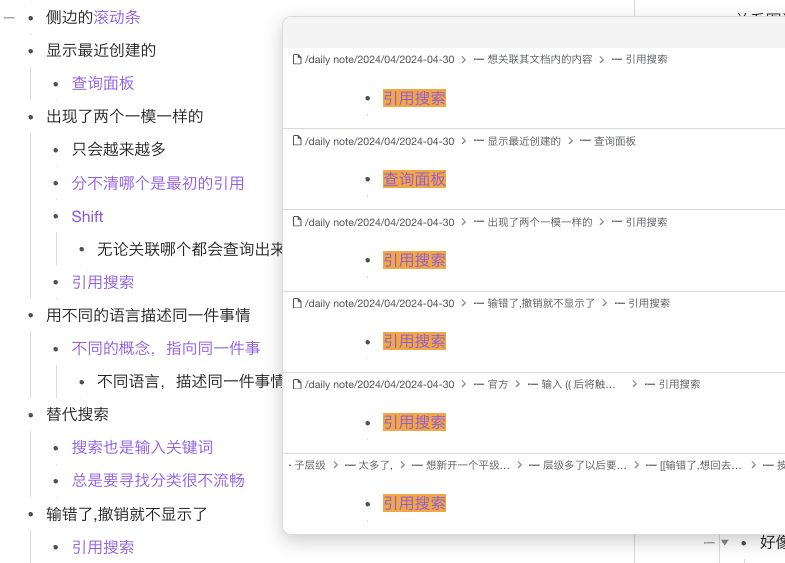Select the 不同语言，描述同一件事情 block
The image size is (785, 563).
tap(190, 381)
